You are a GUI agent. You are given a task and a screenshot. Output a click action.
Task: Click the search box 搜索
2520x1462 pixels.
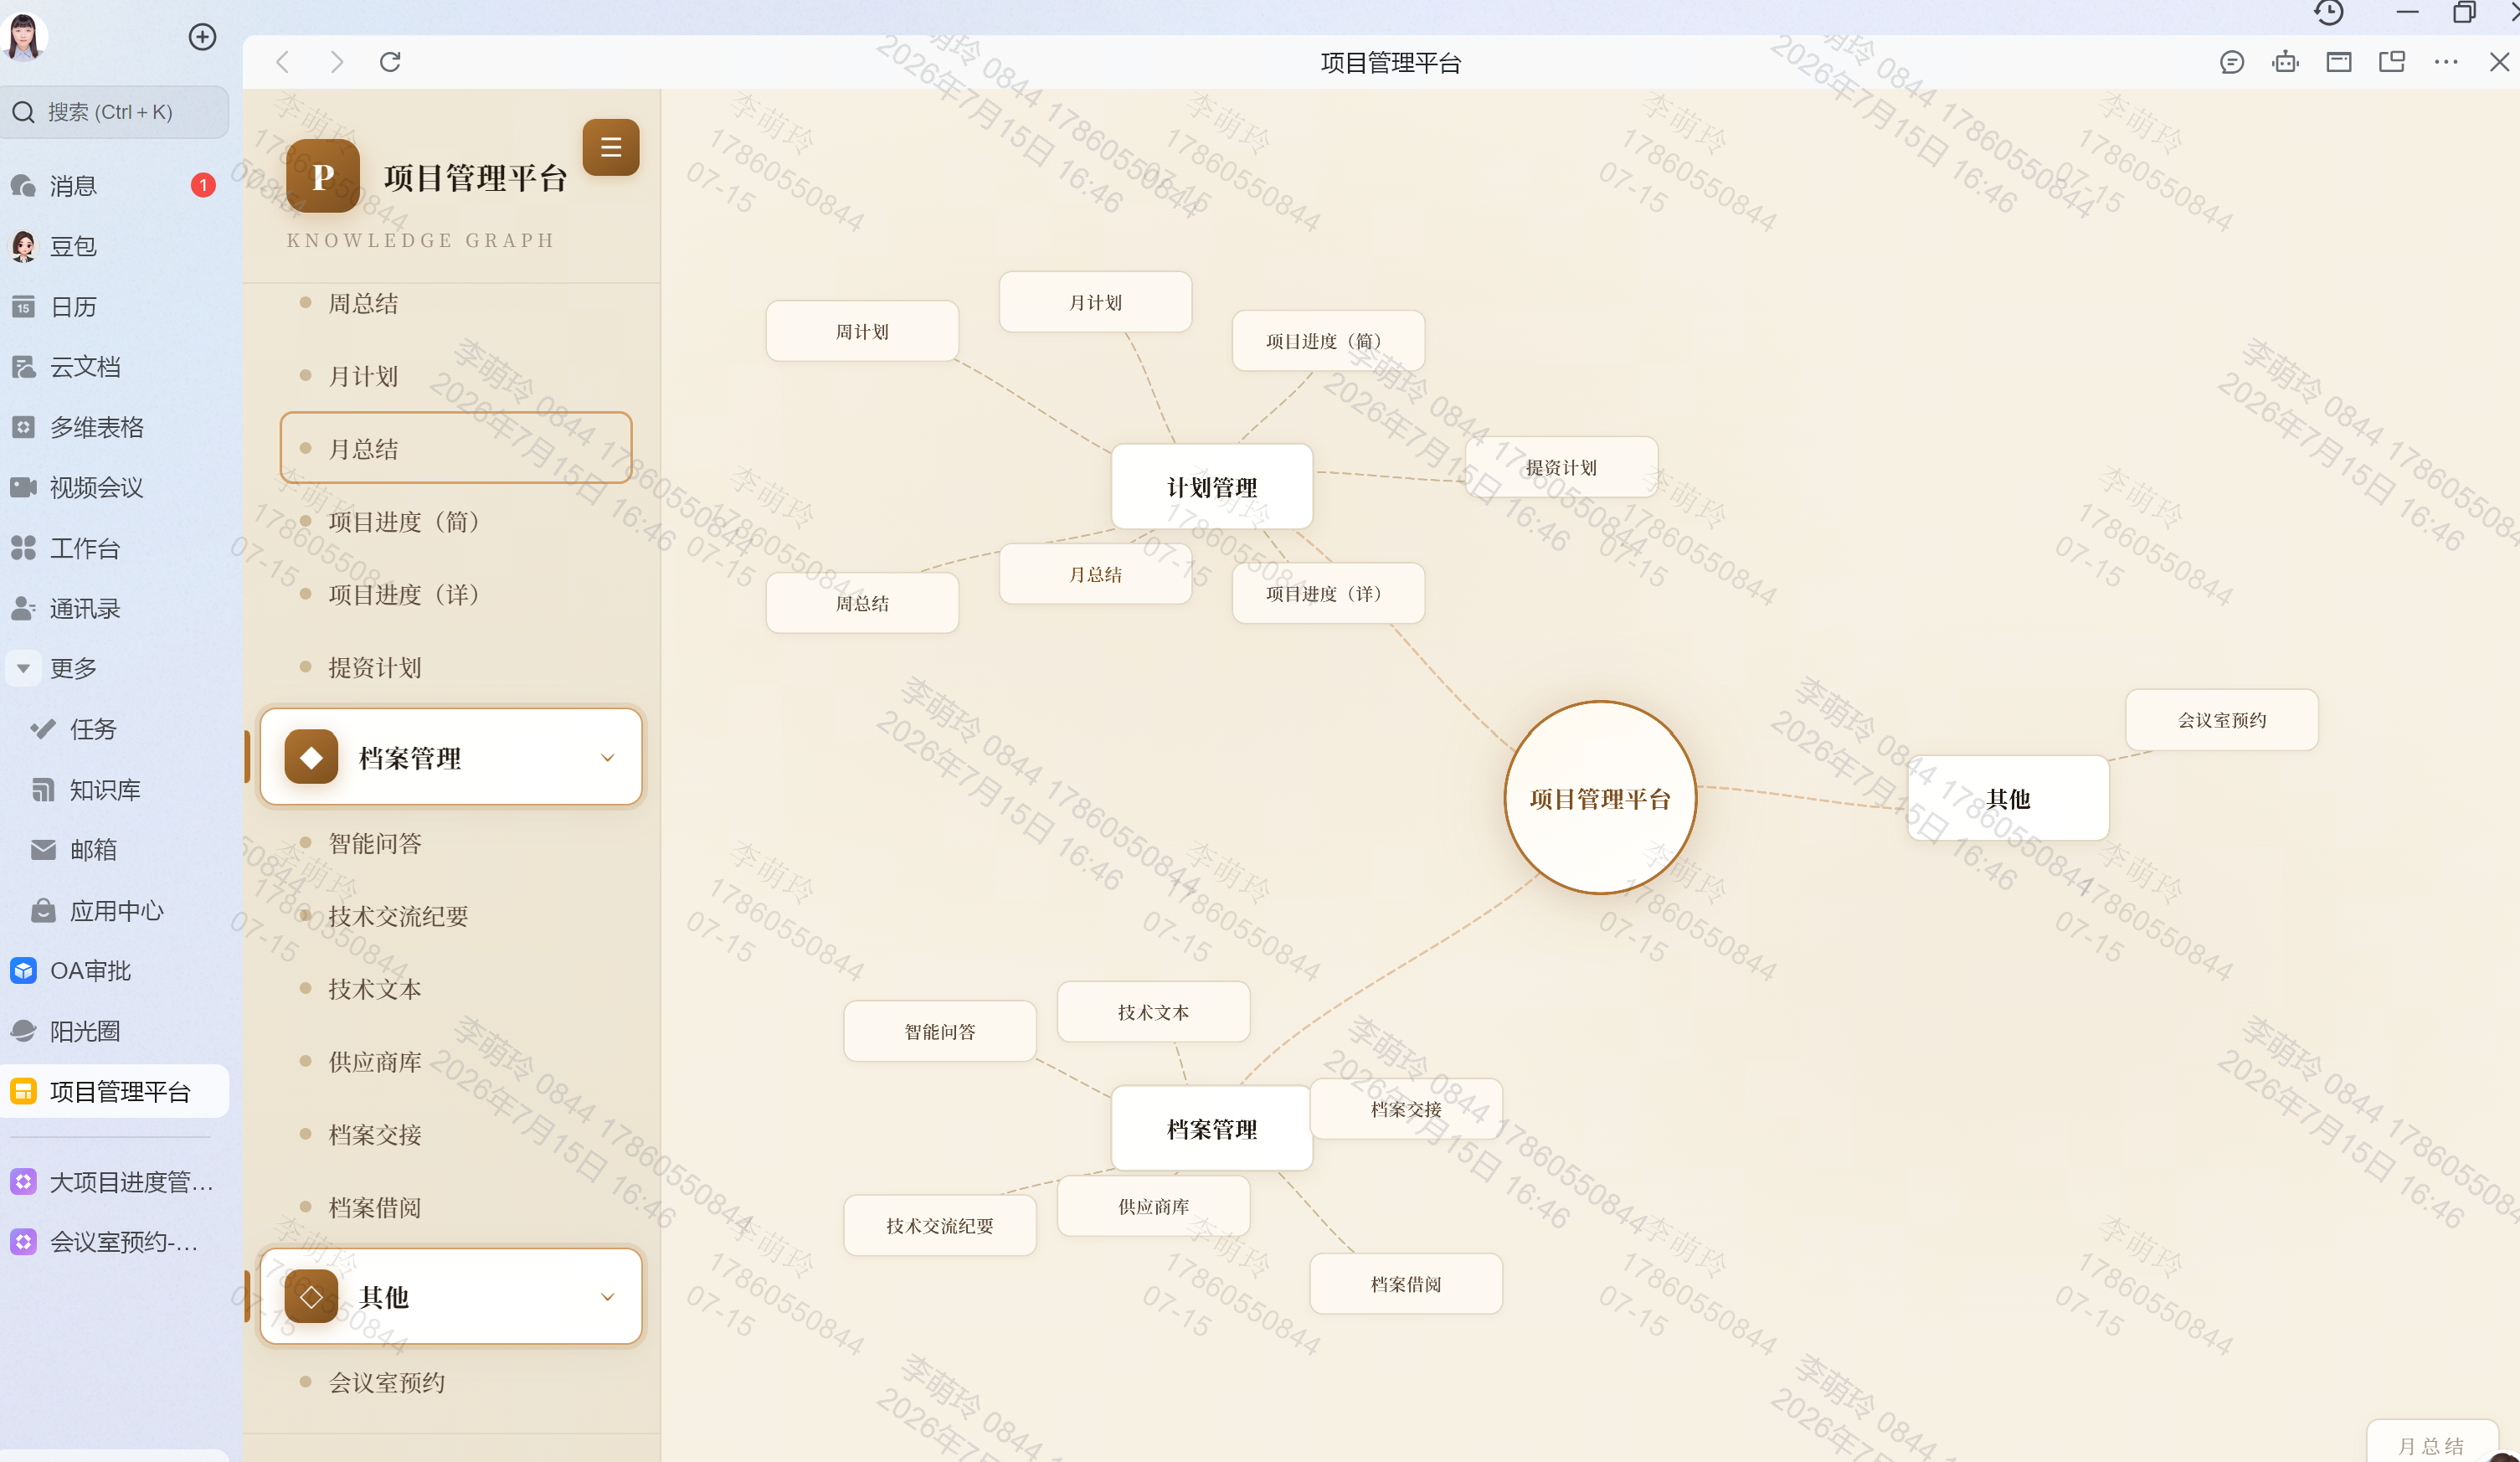(x=115, y=112)
